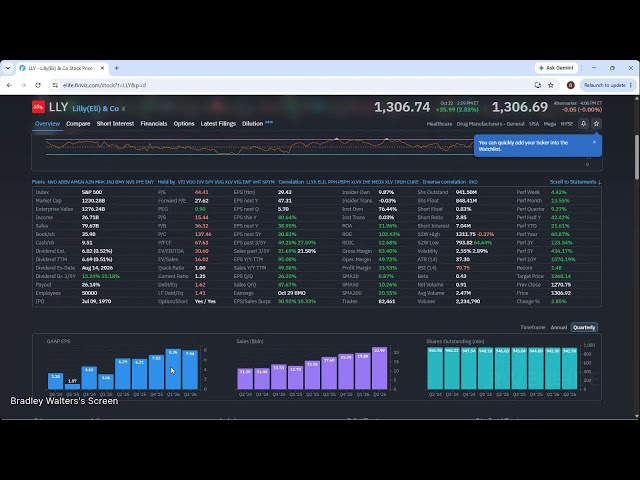Click the S&P 500 index value

coord(92,192)
